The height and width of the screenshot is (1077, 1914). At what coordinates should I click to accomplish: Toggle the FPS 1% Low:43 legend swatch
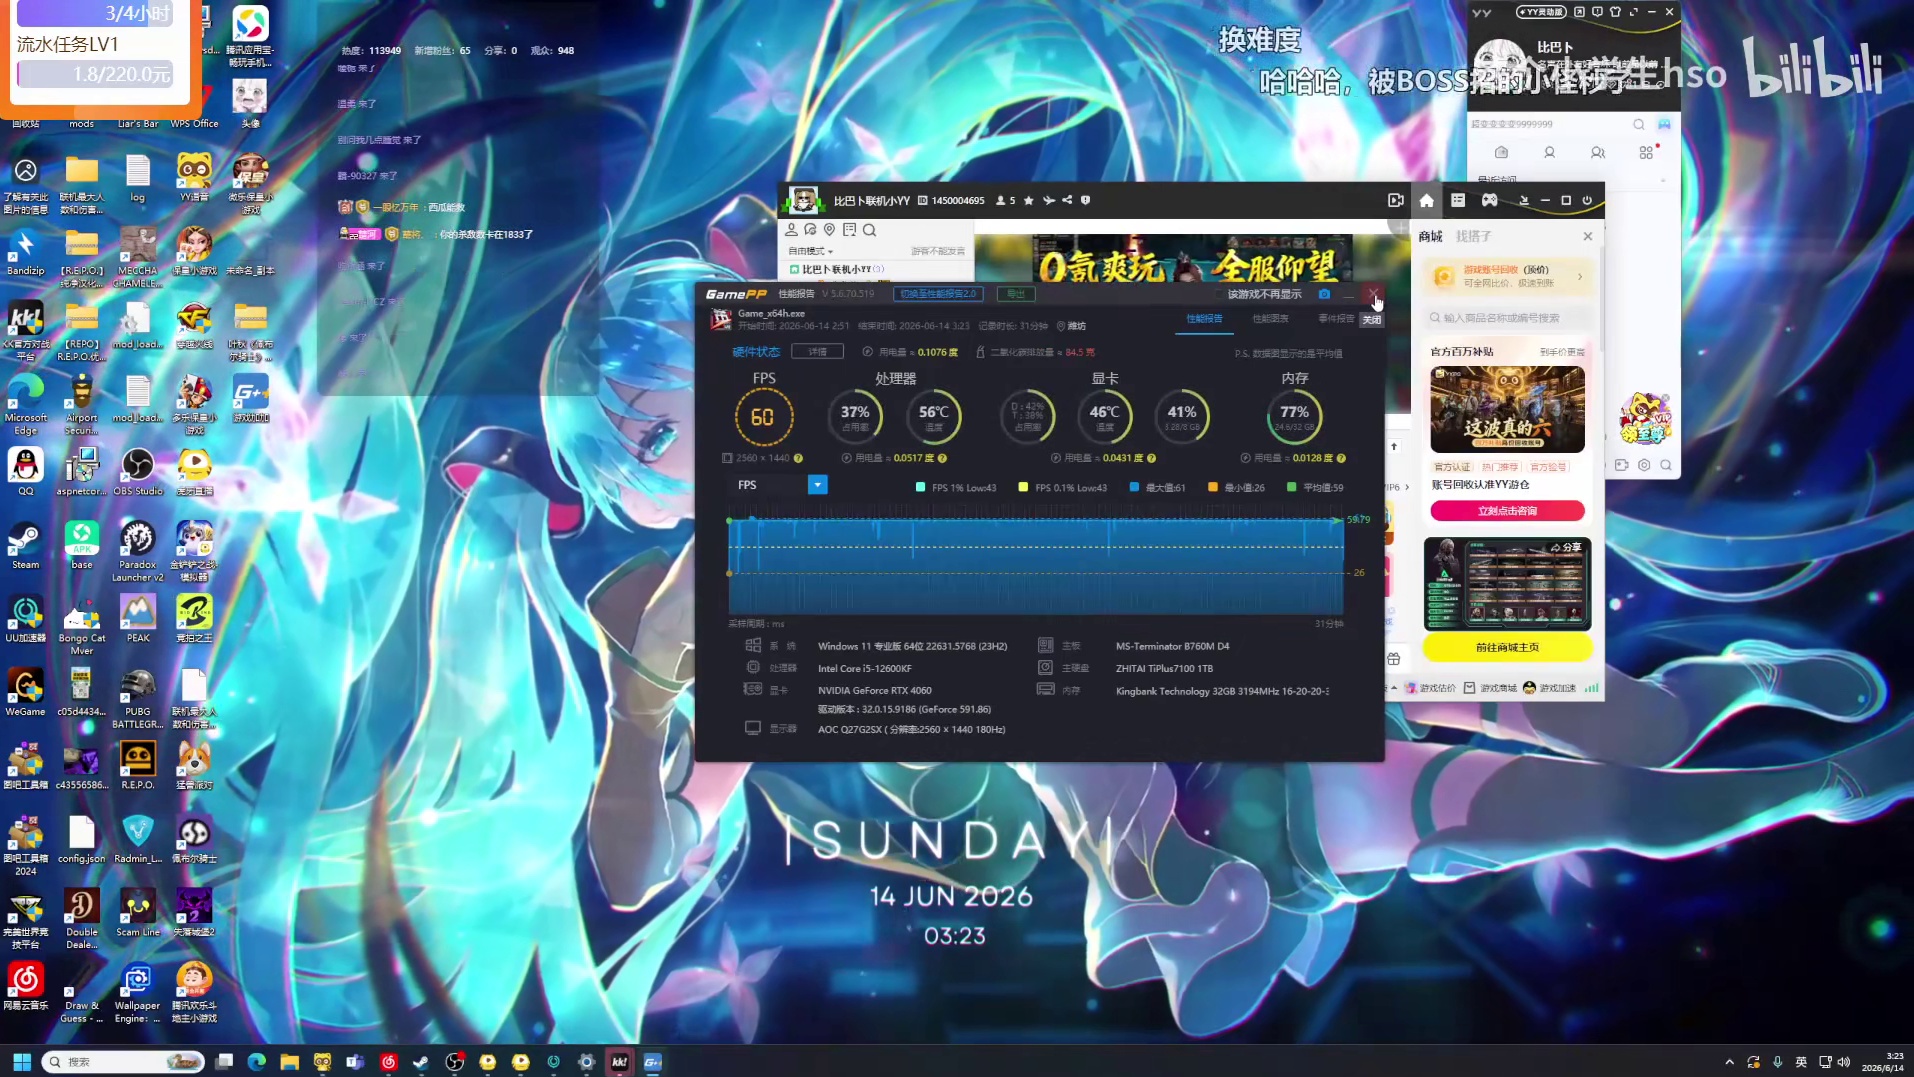pos(920,488)
